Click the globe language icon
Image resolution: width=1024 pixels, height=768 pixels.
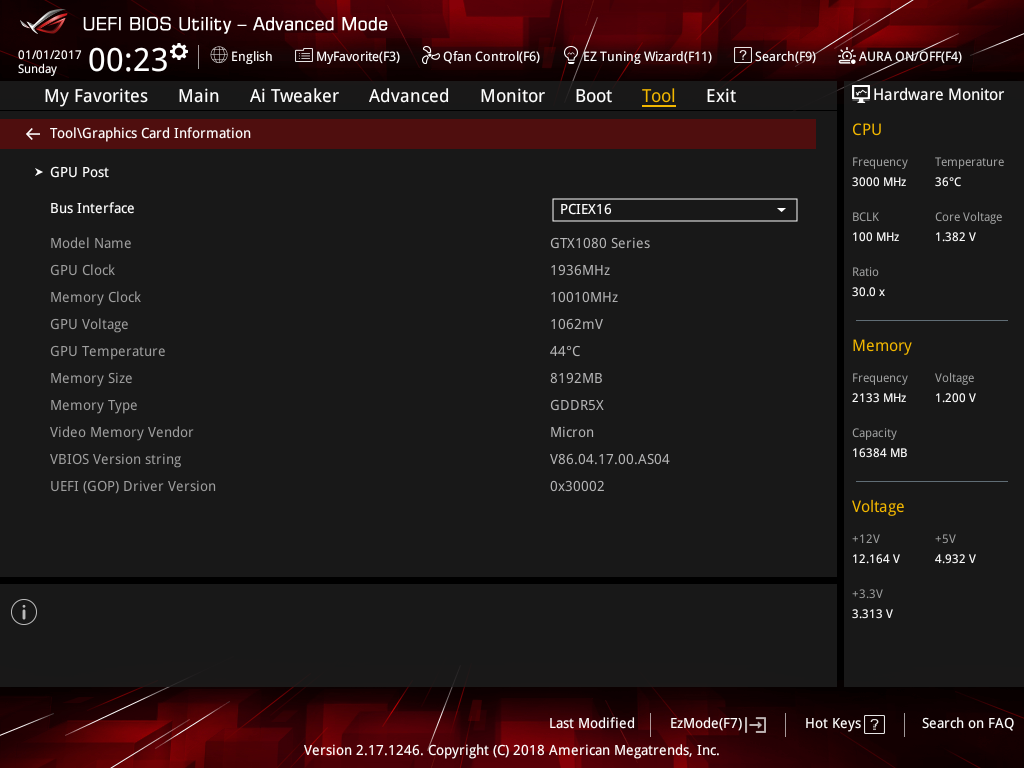point(219,56)
